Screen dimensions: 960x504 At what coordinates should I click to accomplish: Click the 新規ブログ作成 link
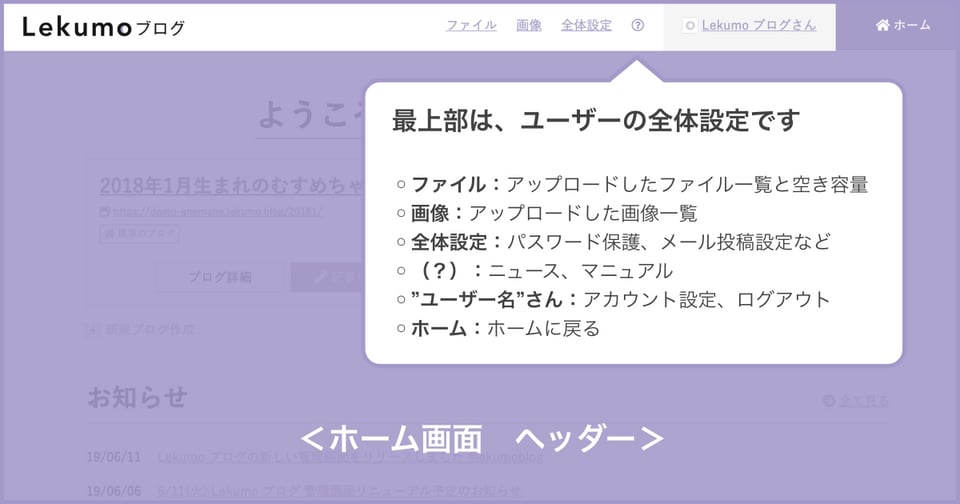tap(149, 330)
